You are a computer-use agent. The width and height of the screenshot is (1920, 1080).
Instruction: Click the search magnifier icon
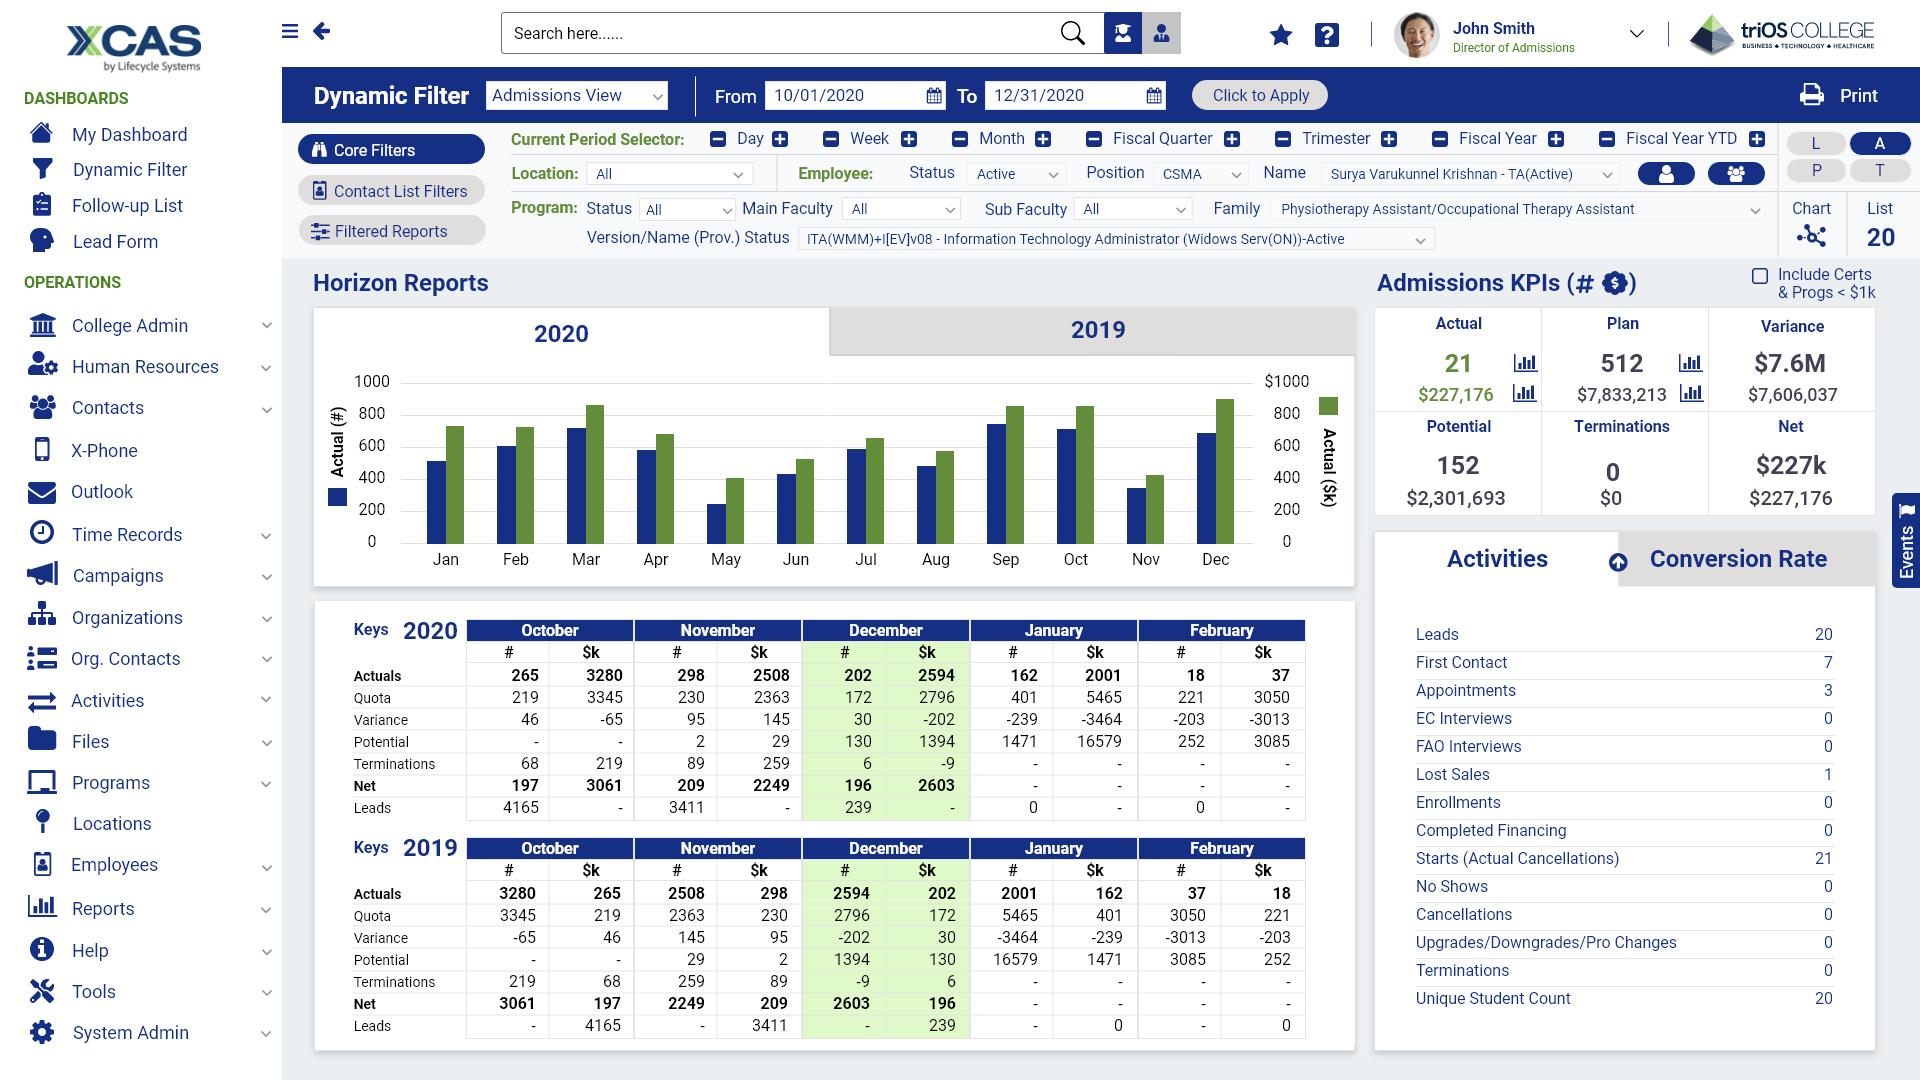[x=1072, y=33]
